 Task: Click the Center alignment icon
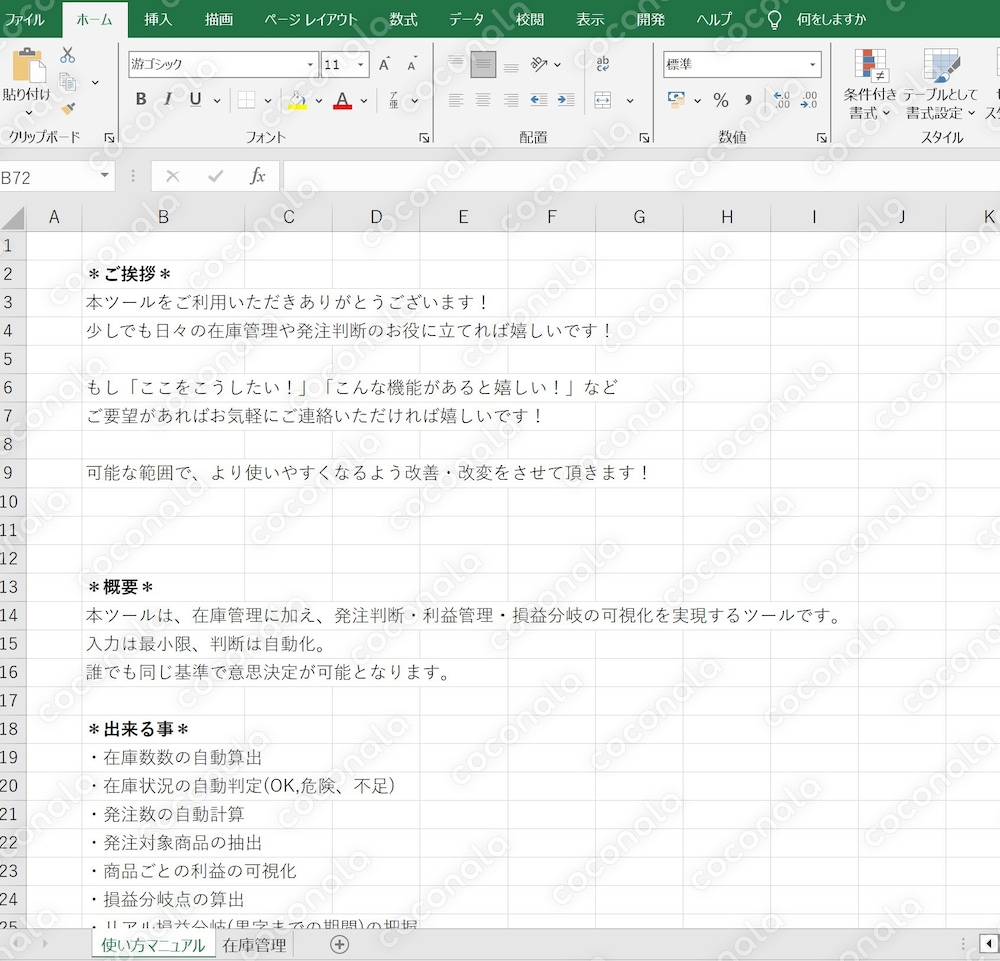coord(483,99)
